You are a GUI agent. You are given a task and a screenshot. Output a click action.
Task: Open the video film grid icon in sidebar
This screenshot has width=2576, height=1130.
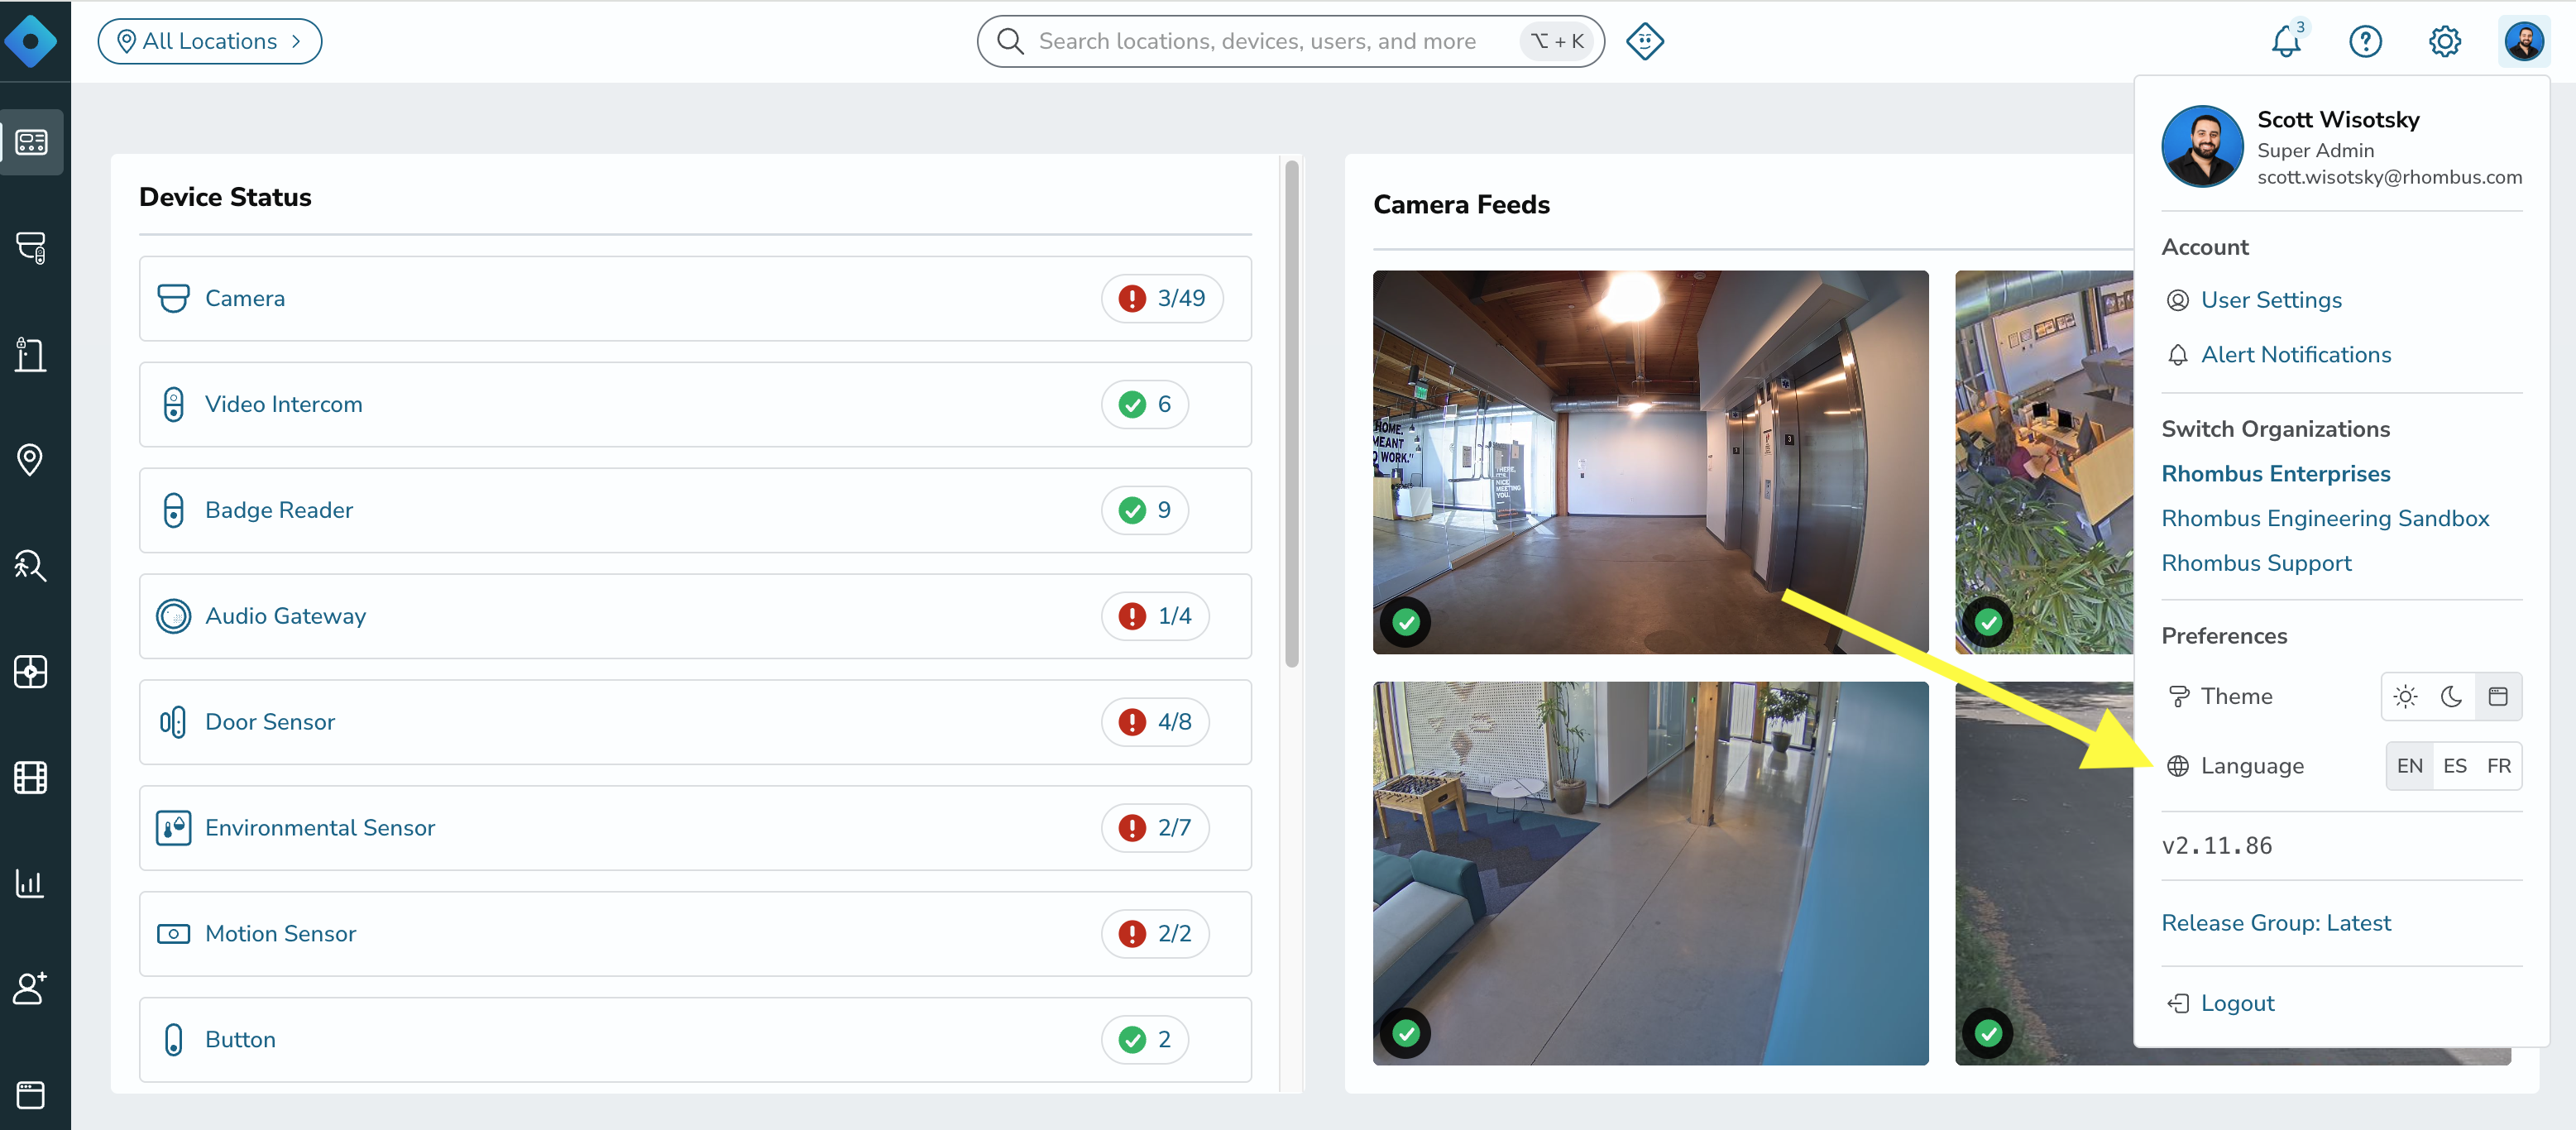(x=31, y=777)
